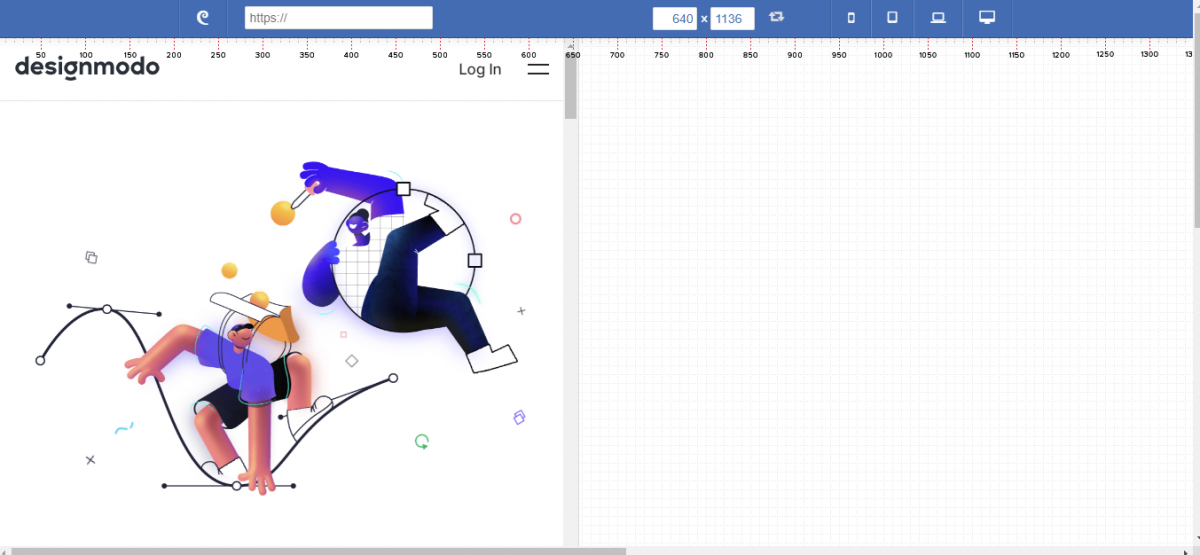Click the app logo icon in the top bar
The height and width of the screenshot is (555, 1200).
pyautogui.click(x=203, y=18)
